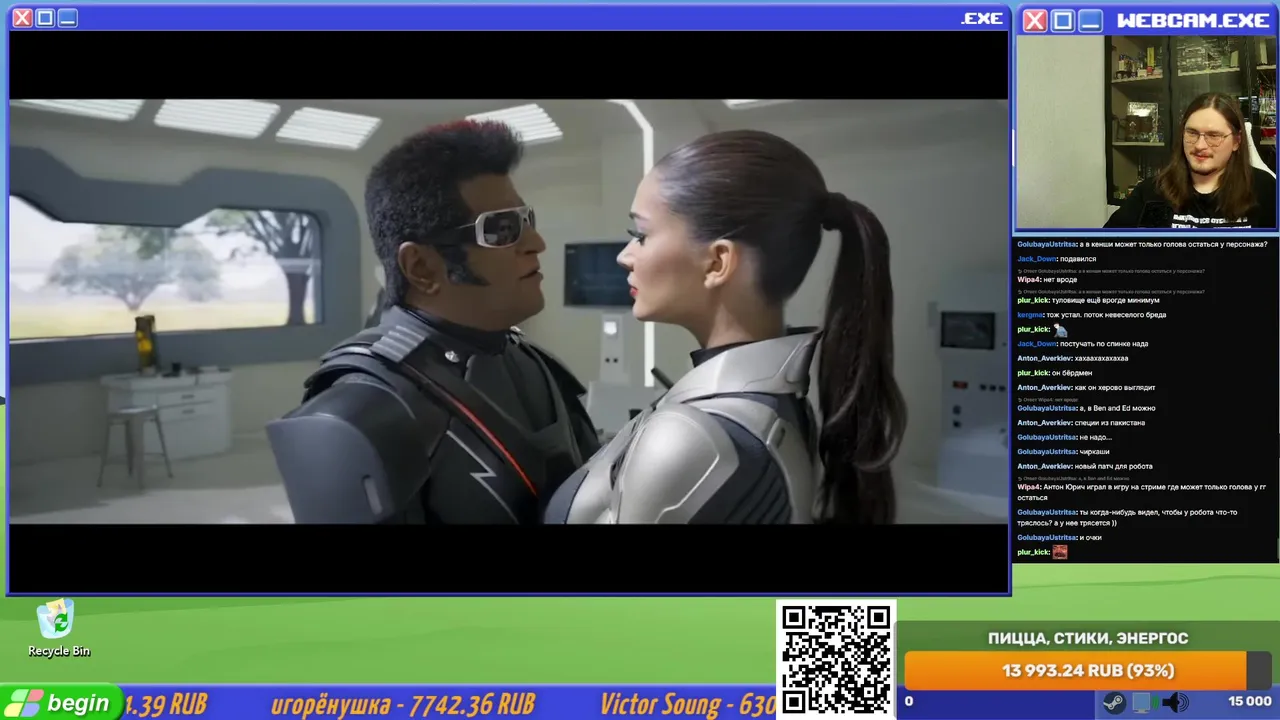Viewport: 1280px width, 720px height.
Task: Click GolubayaUstritsa's message 'чиркаши'
Action: (x=1063, y=452)
